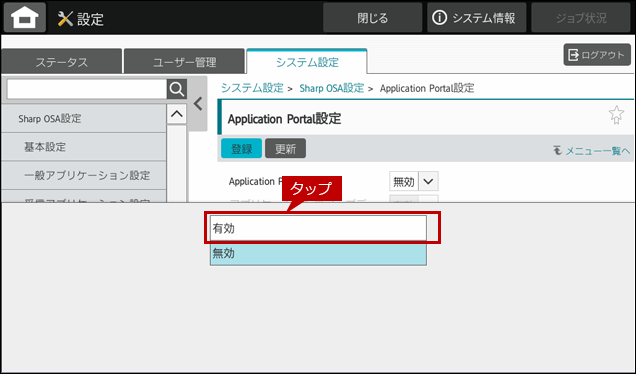Click システム設定 breadcrumb link

tap(252, 88)
